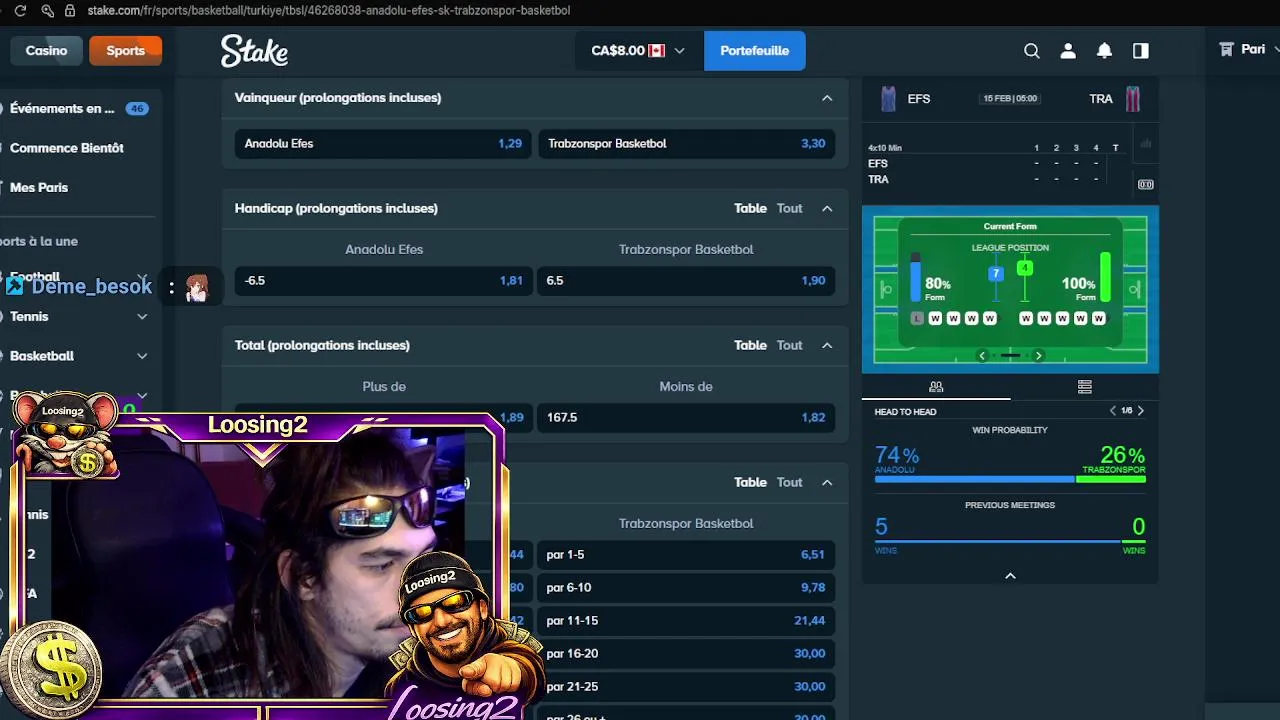
Task: Open notifications bell icon
Action: click(1104, 51)
